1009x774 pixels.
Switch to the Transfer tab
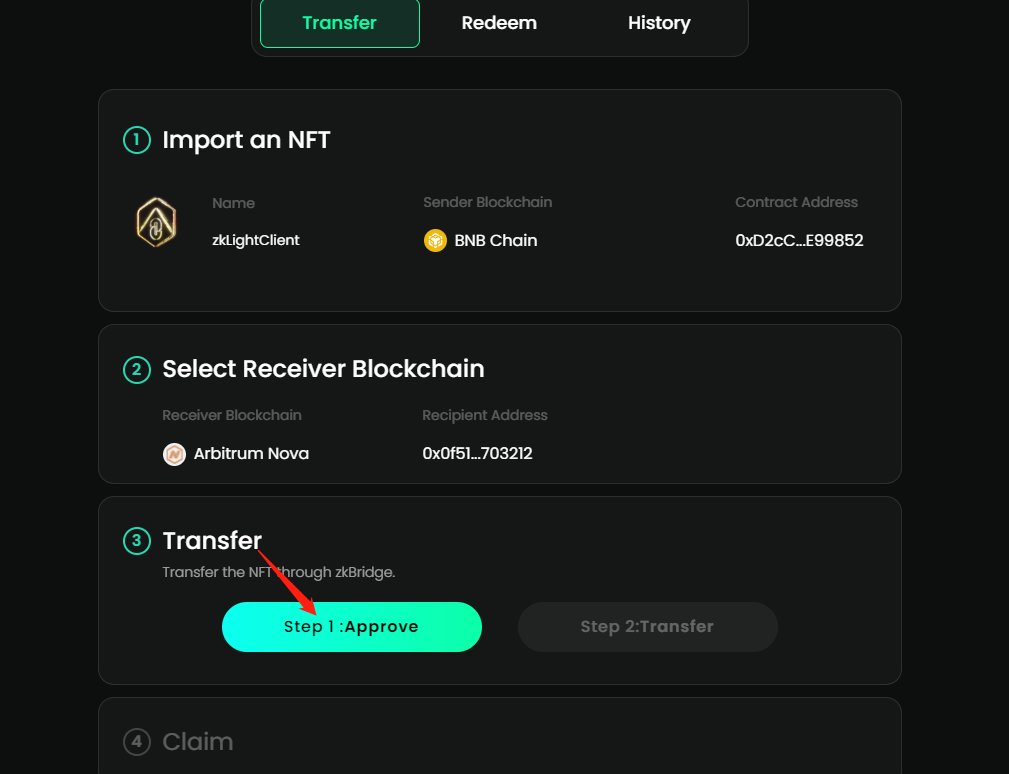coord(339,23)
